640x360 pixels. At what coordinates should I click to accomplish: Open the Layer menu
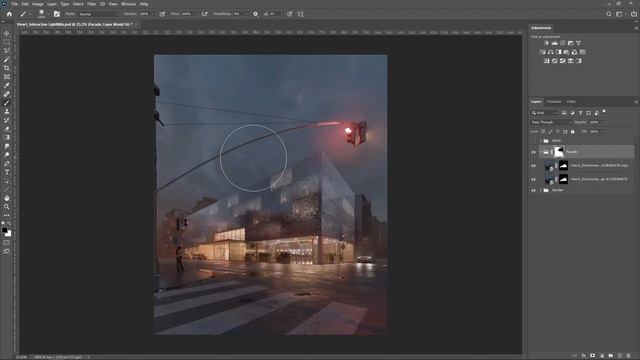pyautogui.click(x=52, y=4)
